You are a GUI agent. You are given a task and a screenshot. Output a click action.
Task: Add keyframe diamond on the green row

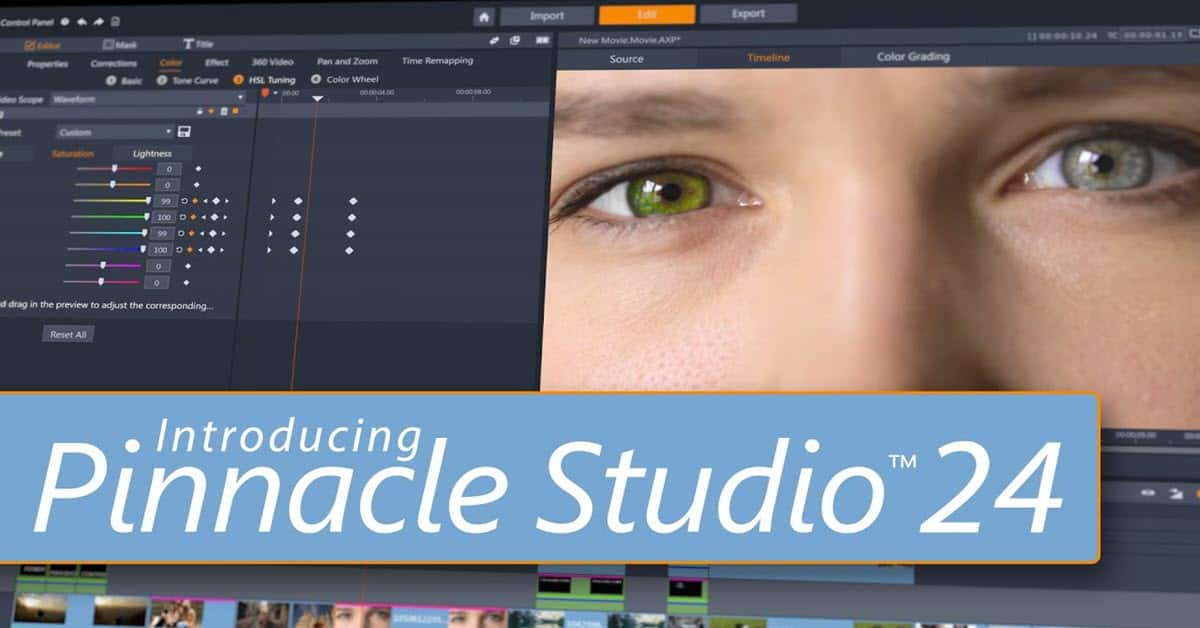(213, 217)
